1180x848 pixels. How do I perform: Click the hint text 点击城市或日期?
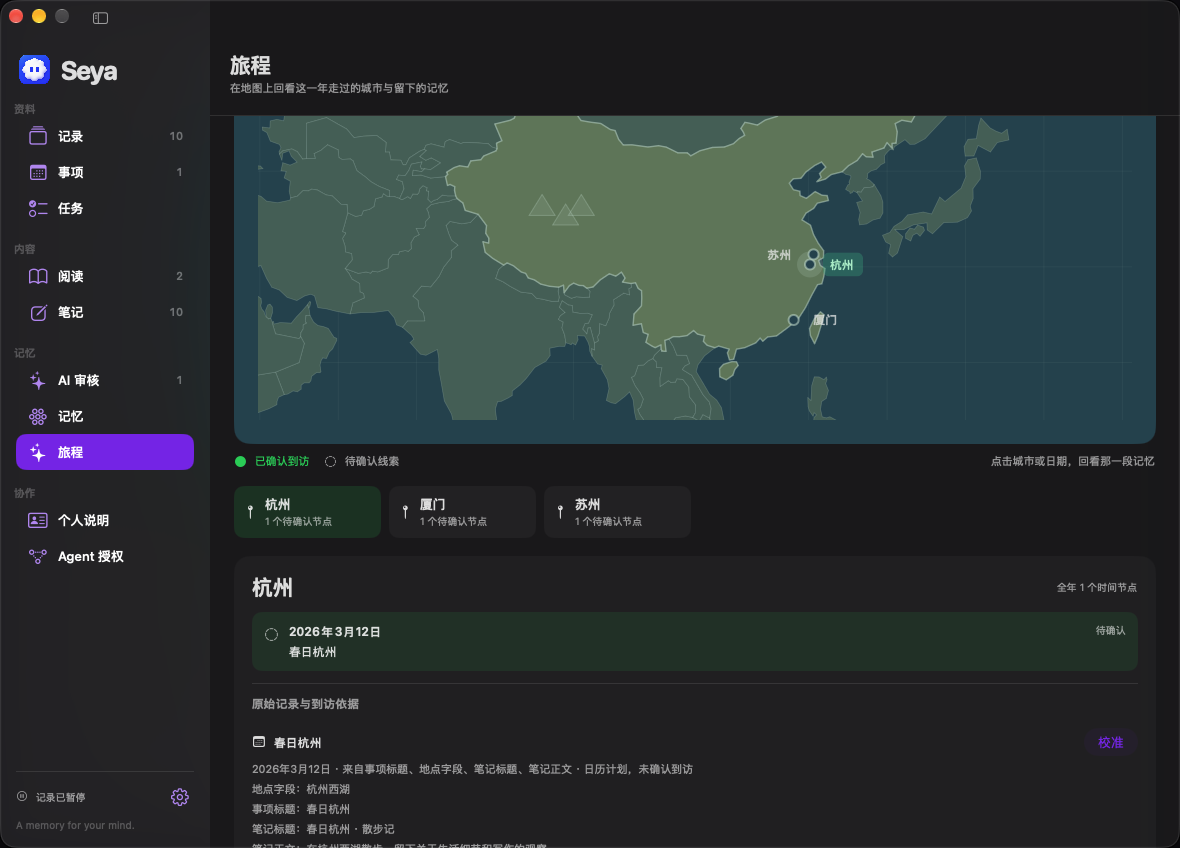tap(1072, 461)
